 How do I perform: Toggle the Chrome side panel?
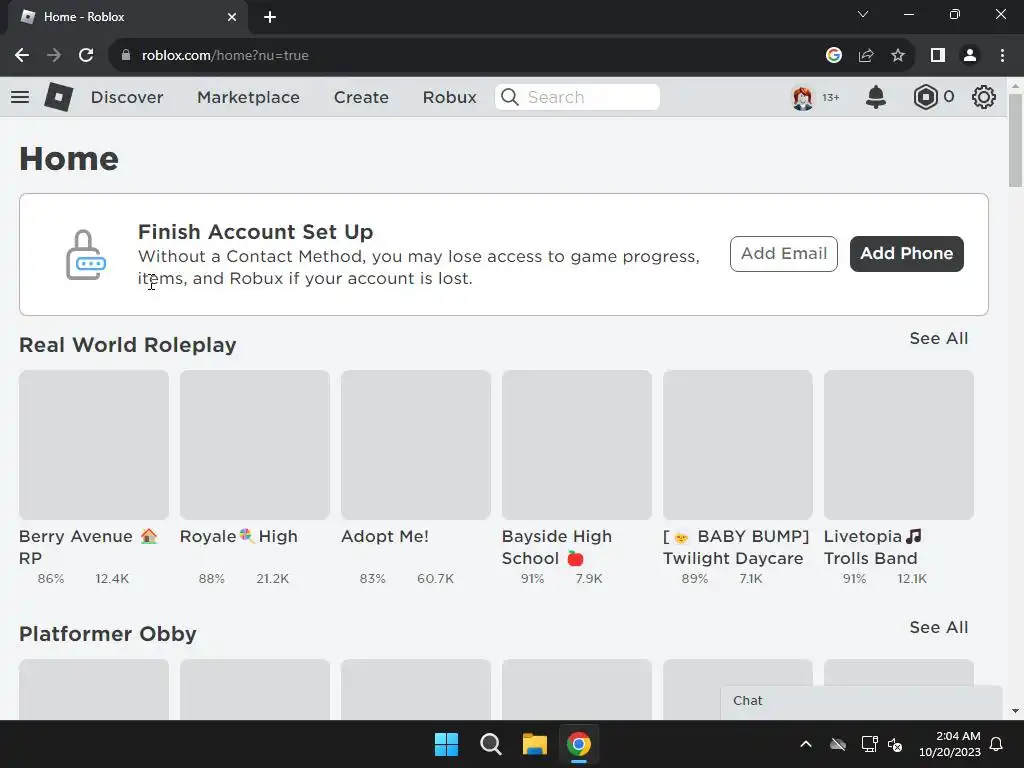tap(938, 56)
